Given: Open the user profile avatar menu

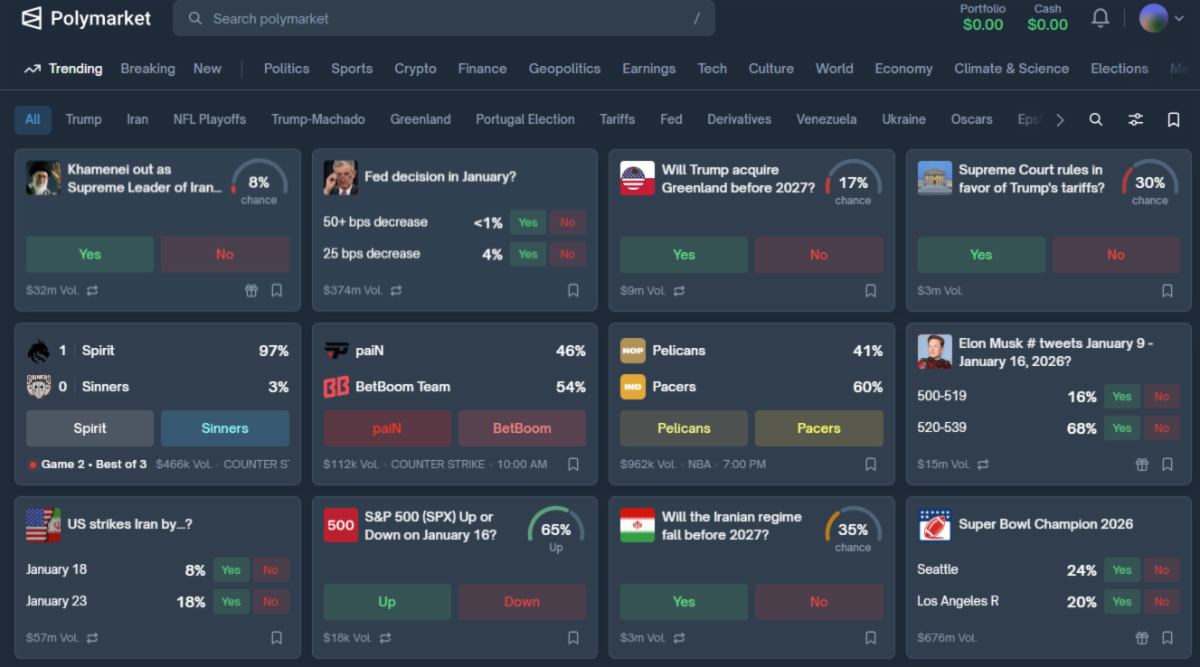Looking at the screenshot, I should tap(1154, 18).
